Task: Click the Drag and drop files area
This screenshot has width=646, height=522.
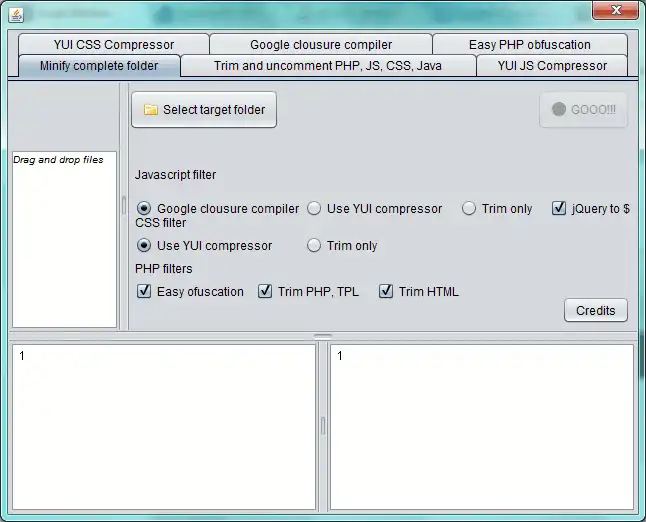Action: (x=65, y=239)
